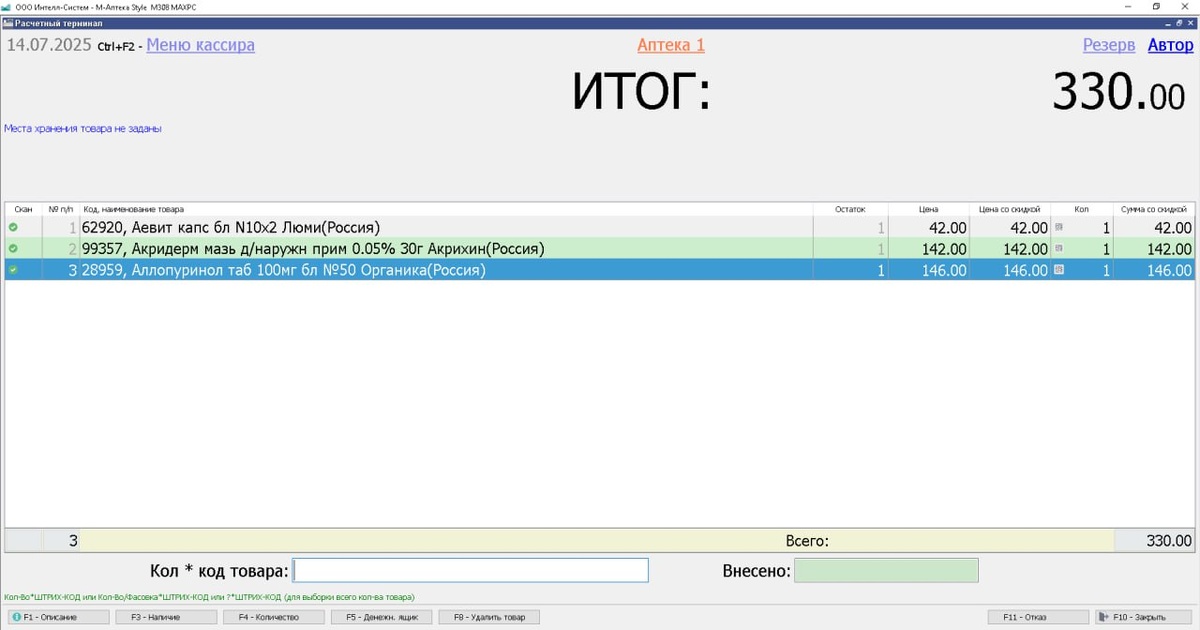1200x630 pixels.
Task: Click the scan status icon for Аевит row
Action: coord(13,228)
